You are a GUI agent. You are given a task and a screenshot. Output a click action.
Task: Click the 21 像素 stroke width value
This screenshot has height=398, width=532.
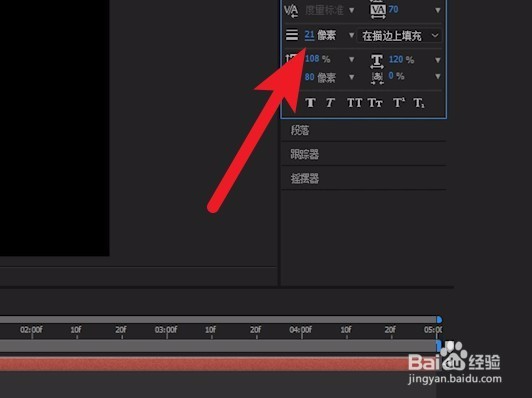click(320, 35)
